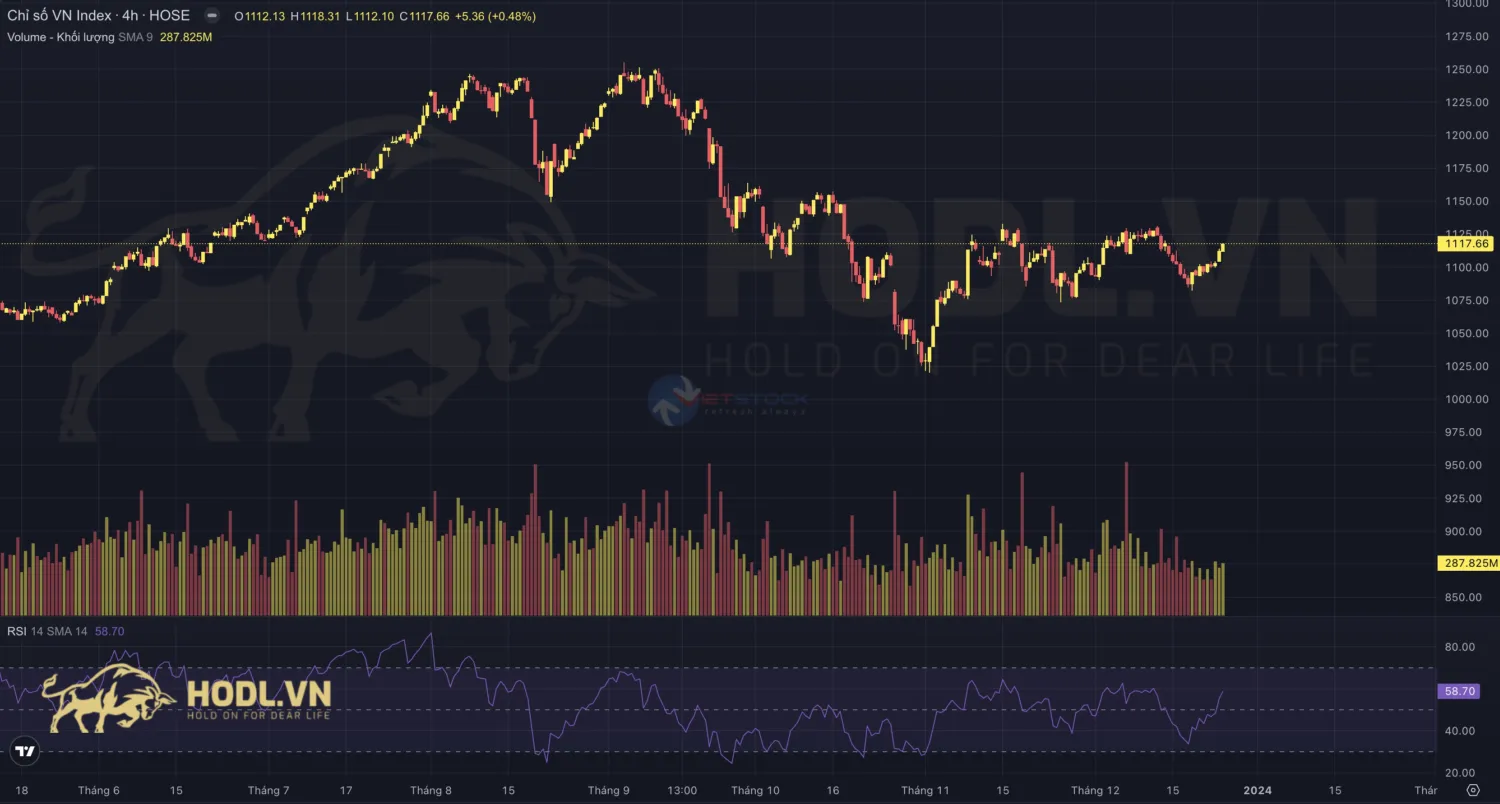Click the last candlestick at the chart's right edge

pyautogui.click(x=1222, y=248)
